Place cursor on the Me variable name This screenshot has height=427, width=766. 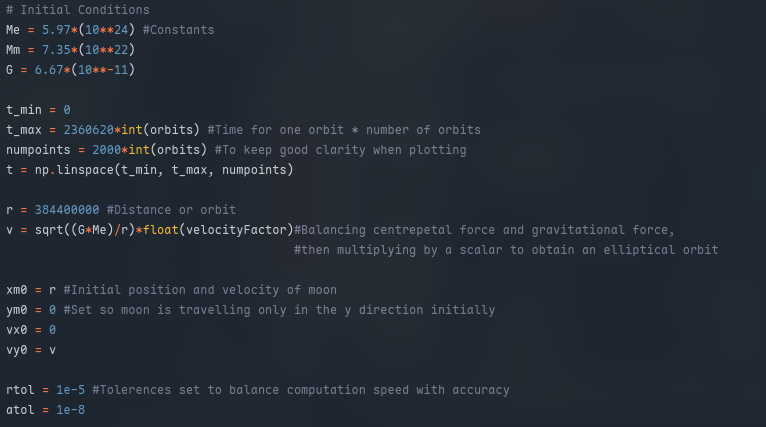13,30
